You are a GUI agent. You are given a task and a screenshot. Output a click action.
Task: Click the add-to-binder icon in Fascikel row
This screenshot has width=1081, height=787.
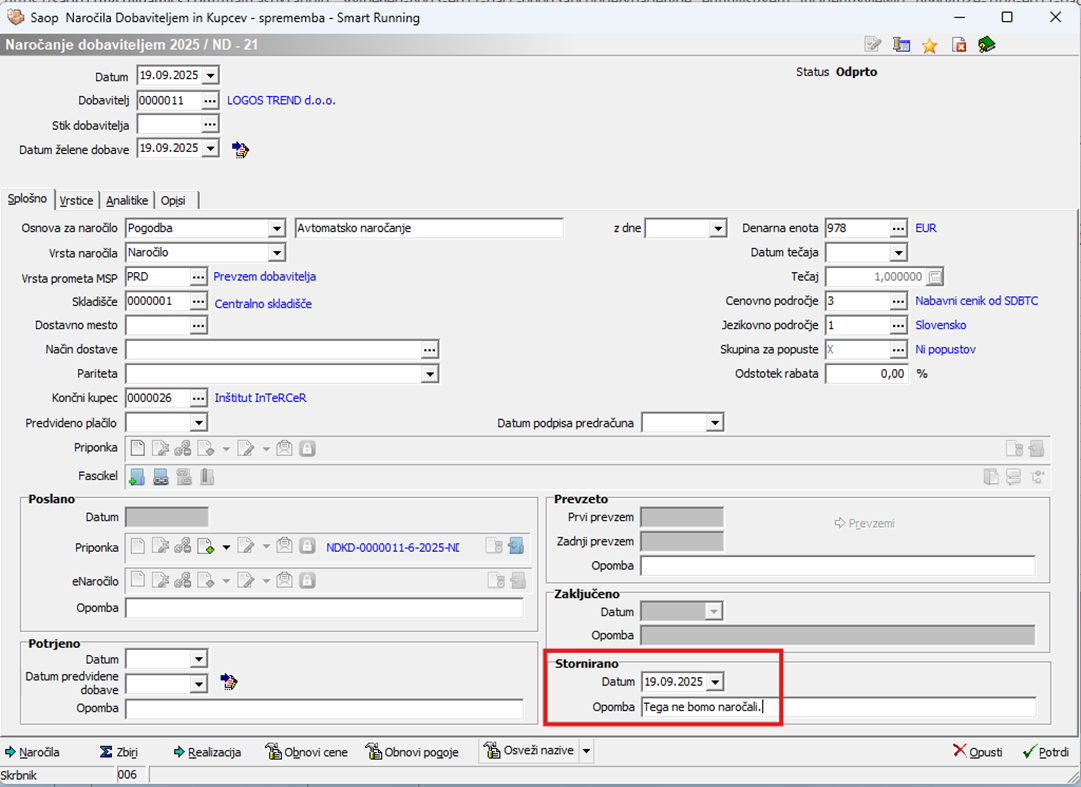click(x=136, y=477)
